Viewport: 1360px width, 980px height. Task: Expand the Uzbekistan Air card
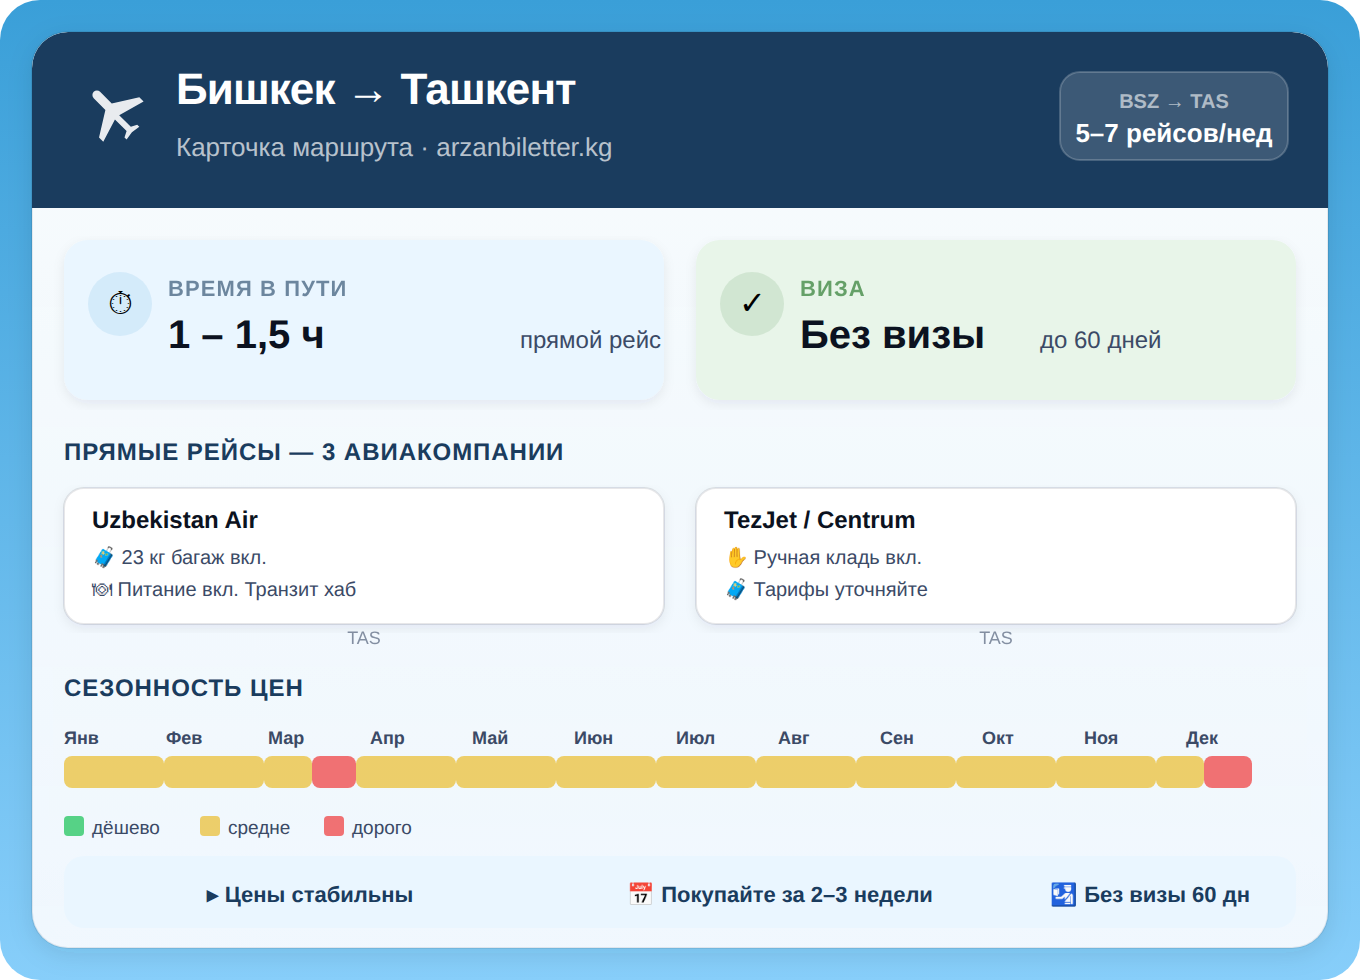(364, 556)
